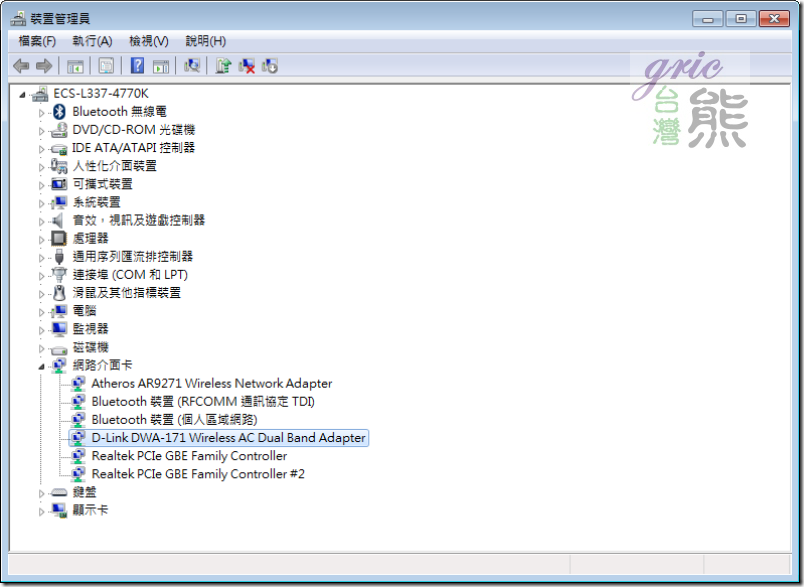804x587 pixels.
Task: Close the 裝置管理員 window
Action: pos(774,18)
